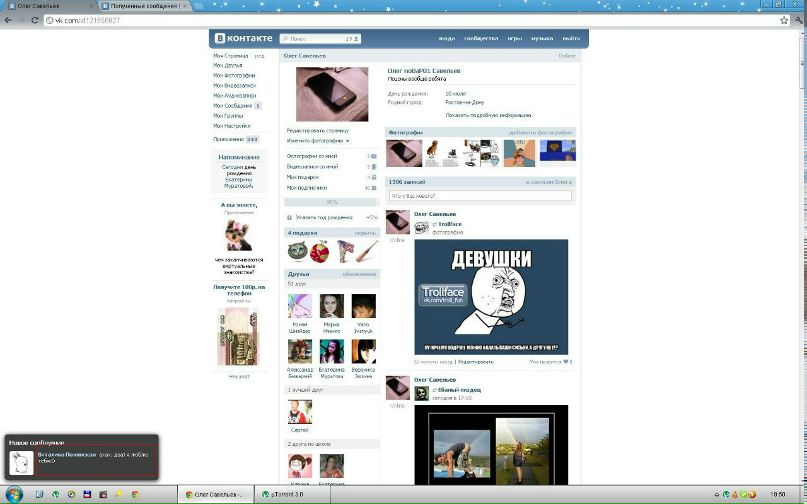Click the Windows Start button
Screen dimensions: 807x504
pos(10,493)
